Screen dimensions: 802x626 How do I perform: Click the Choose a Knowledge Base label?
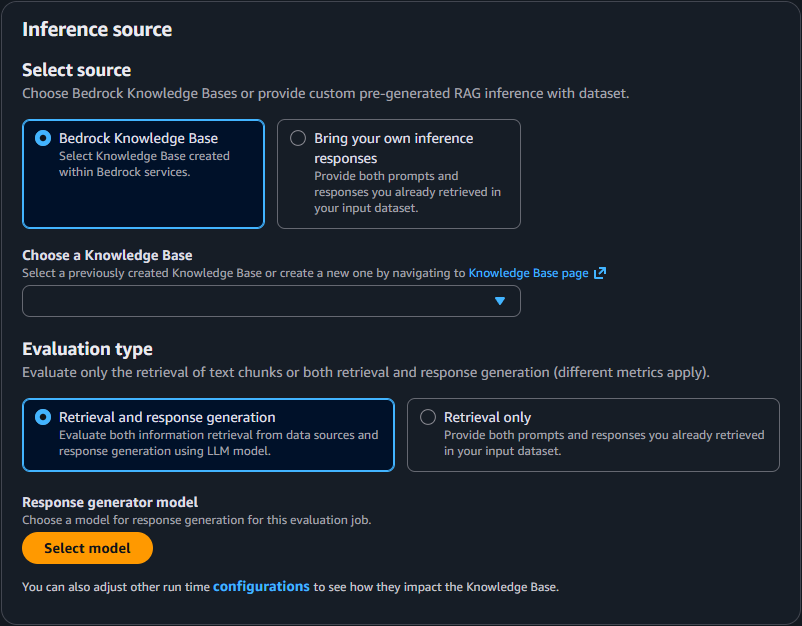[x=107, y=255]
